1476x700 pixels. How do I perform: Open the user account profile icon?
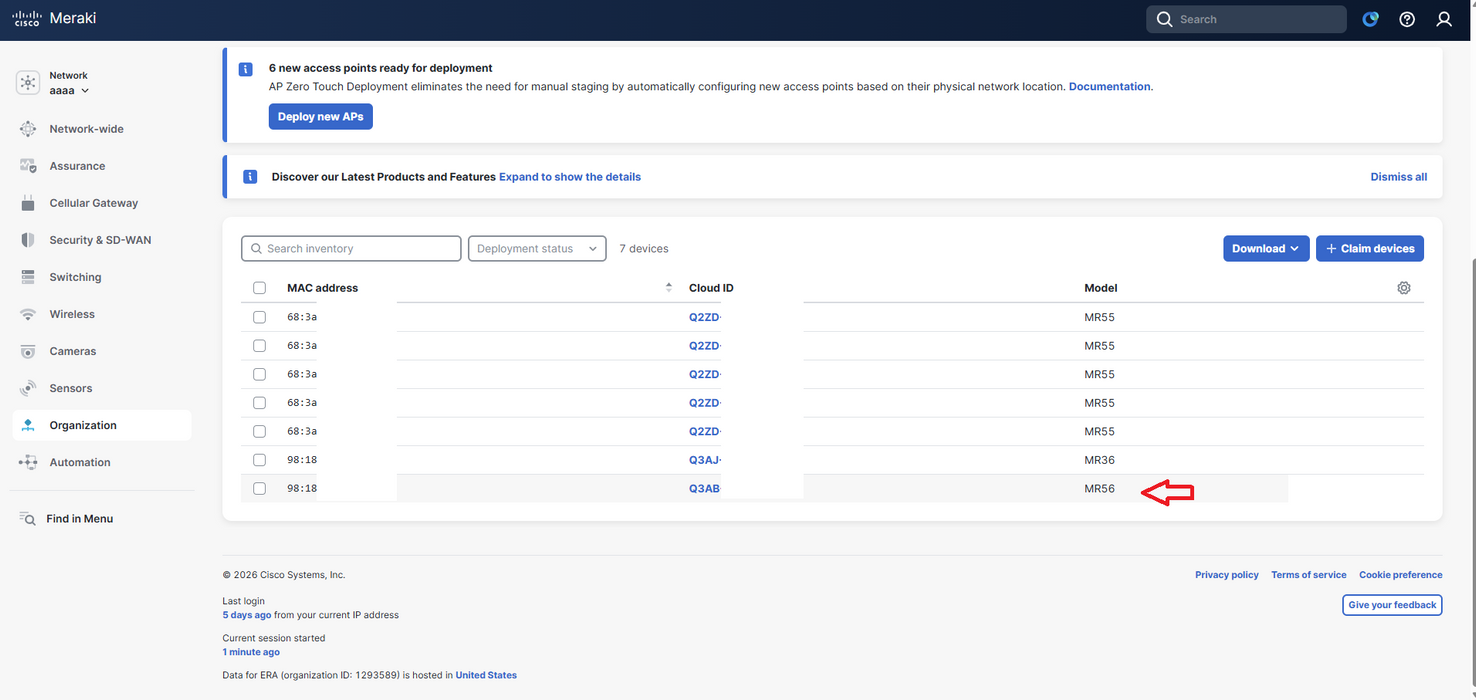click(x=1444, y=19)
